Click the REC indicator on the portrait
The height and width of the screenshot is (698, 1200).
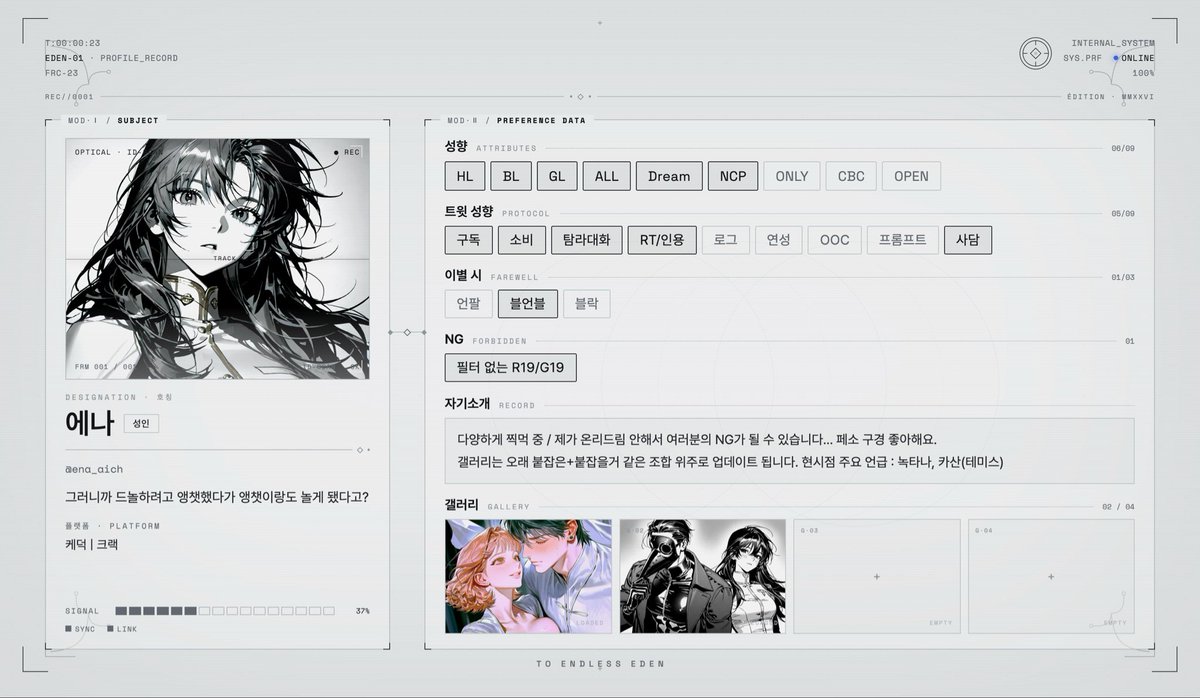(x=346, y=153)
